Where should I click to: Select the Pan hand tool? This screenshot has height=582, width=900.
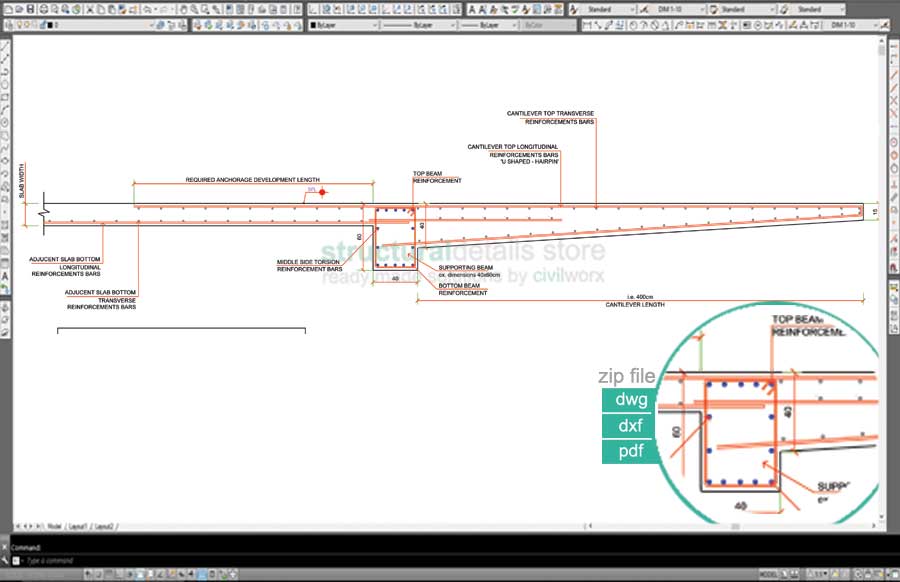[x=181, y=9]
